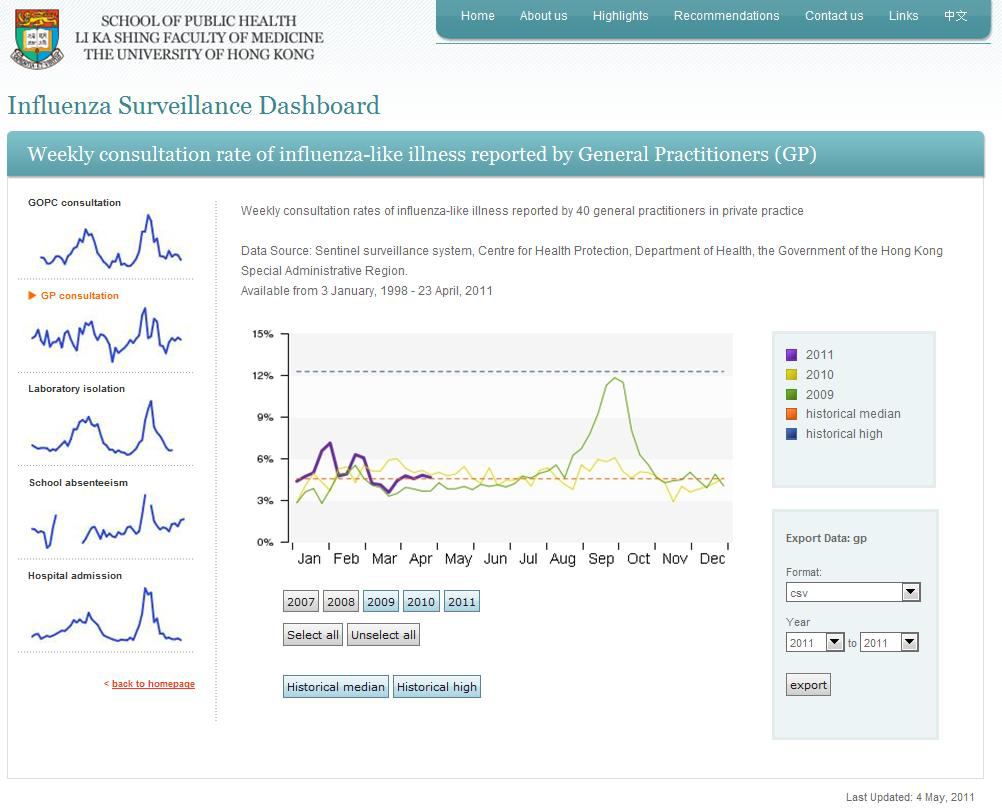Toggle the 2011 year series
This screenshot has width=1002, height=810.
[462, 602]
